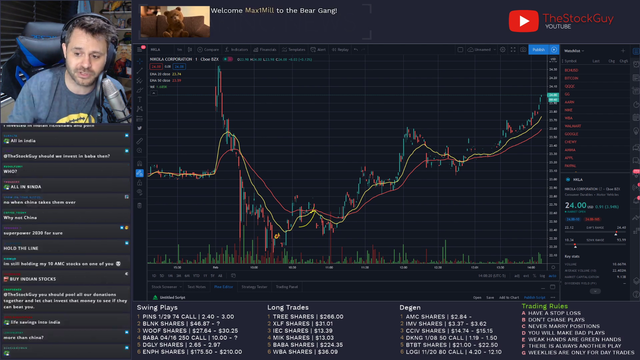Viewport: 640px width, 360px height.
Task: Expand the key stats chevron
Action: coord(595,291)
